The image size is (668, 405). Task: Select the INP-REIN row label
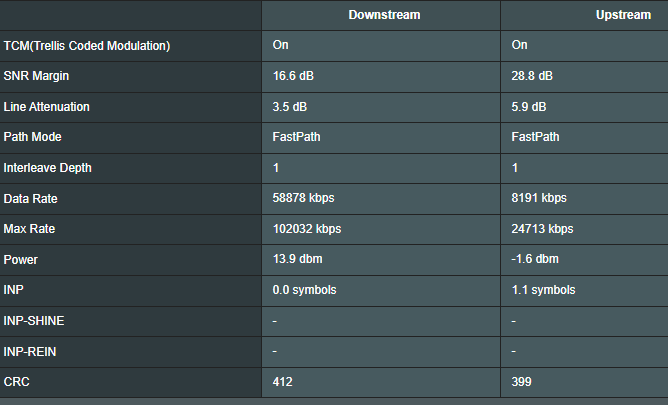(x=30, y=352)
